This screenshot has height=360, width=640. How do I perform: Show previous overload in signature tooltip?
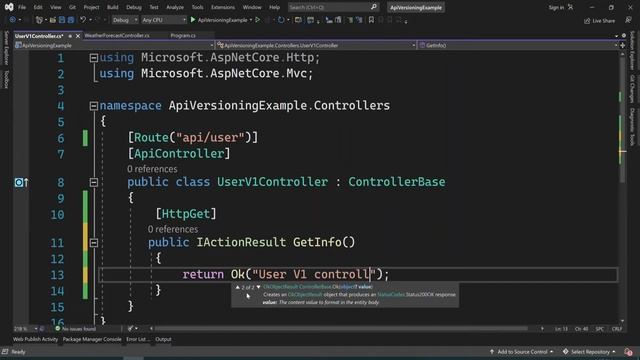point(238,287)
